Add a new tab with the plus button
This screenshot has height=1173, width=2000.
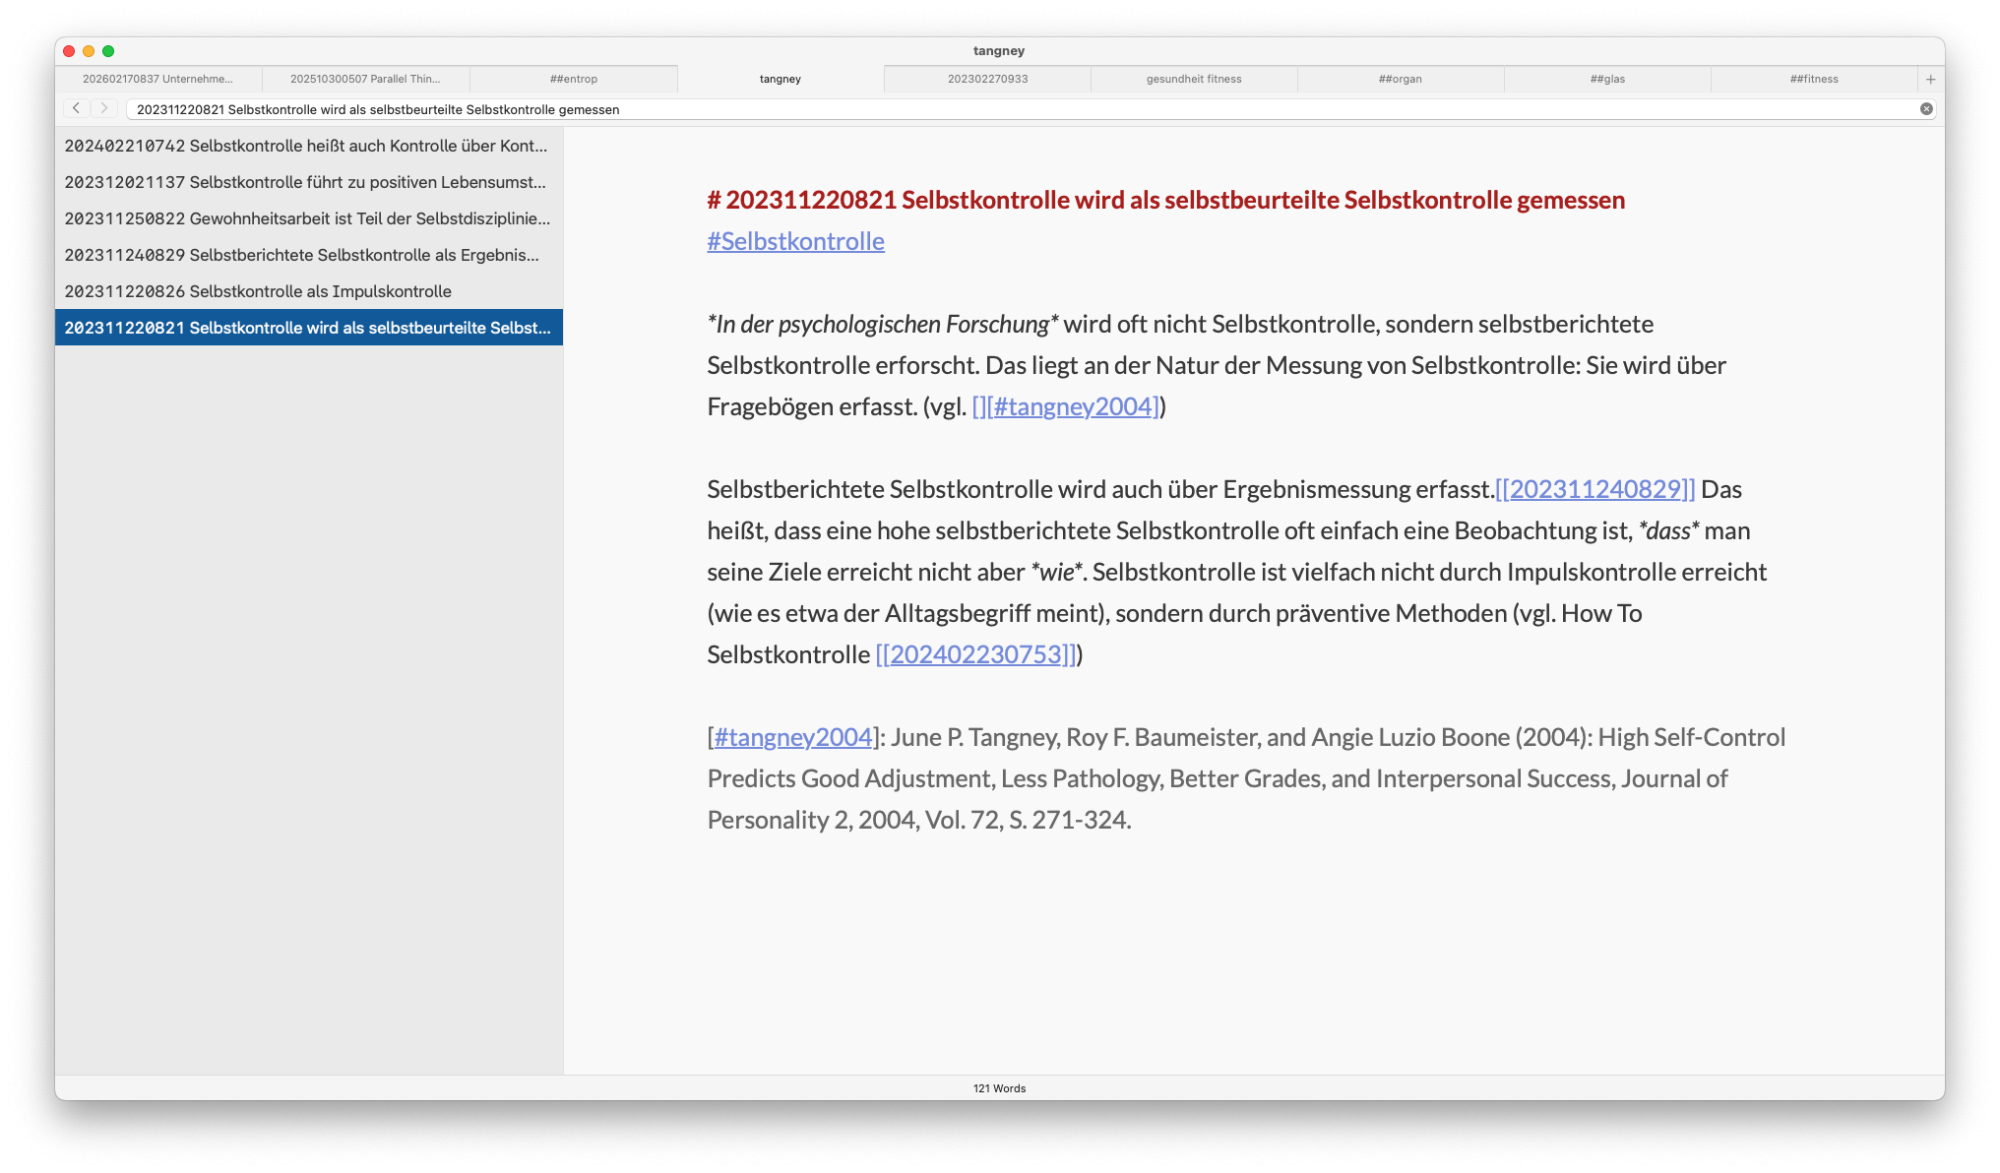click(x=1930, y=79)
